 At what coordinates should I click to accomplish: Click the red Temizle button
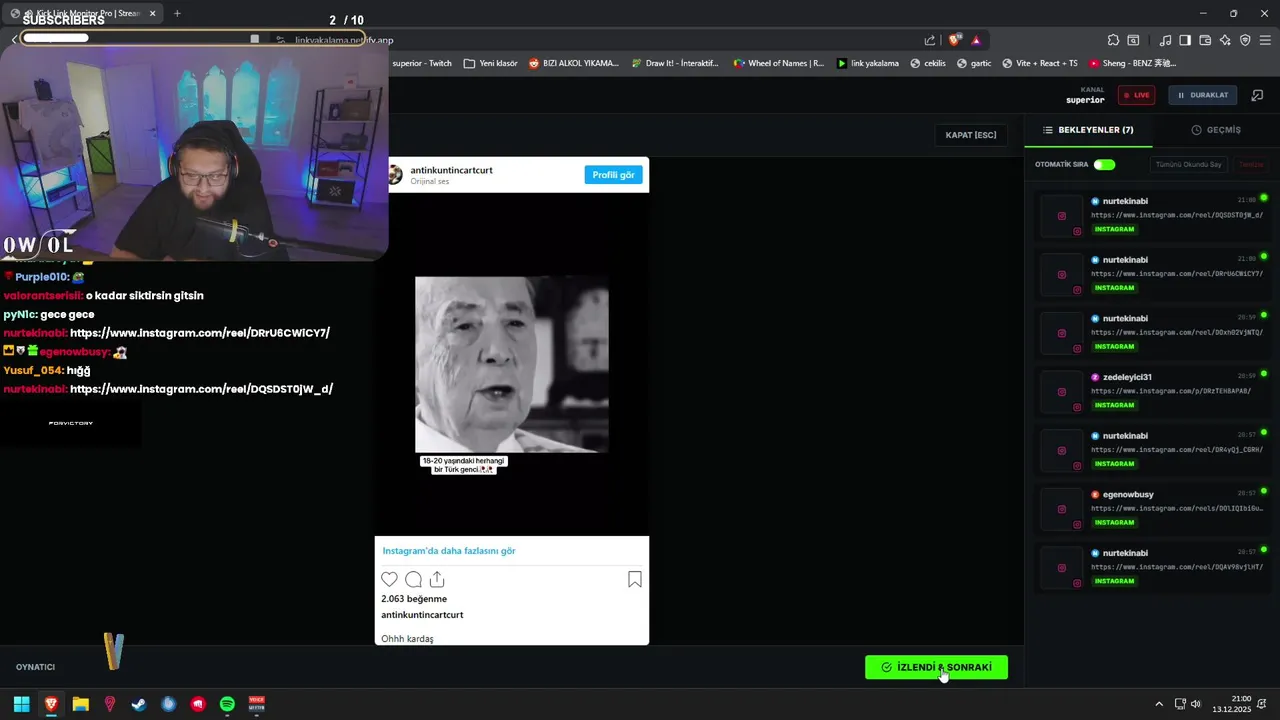tap(1251, 164)
